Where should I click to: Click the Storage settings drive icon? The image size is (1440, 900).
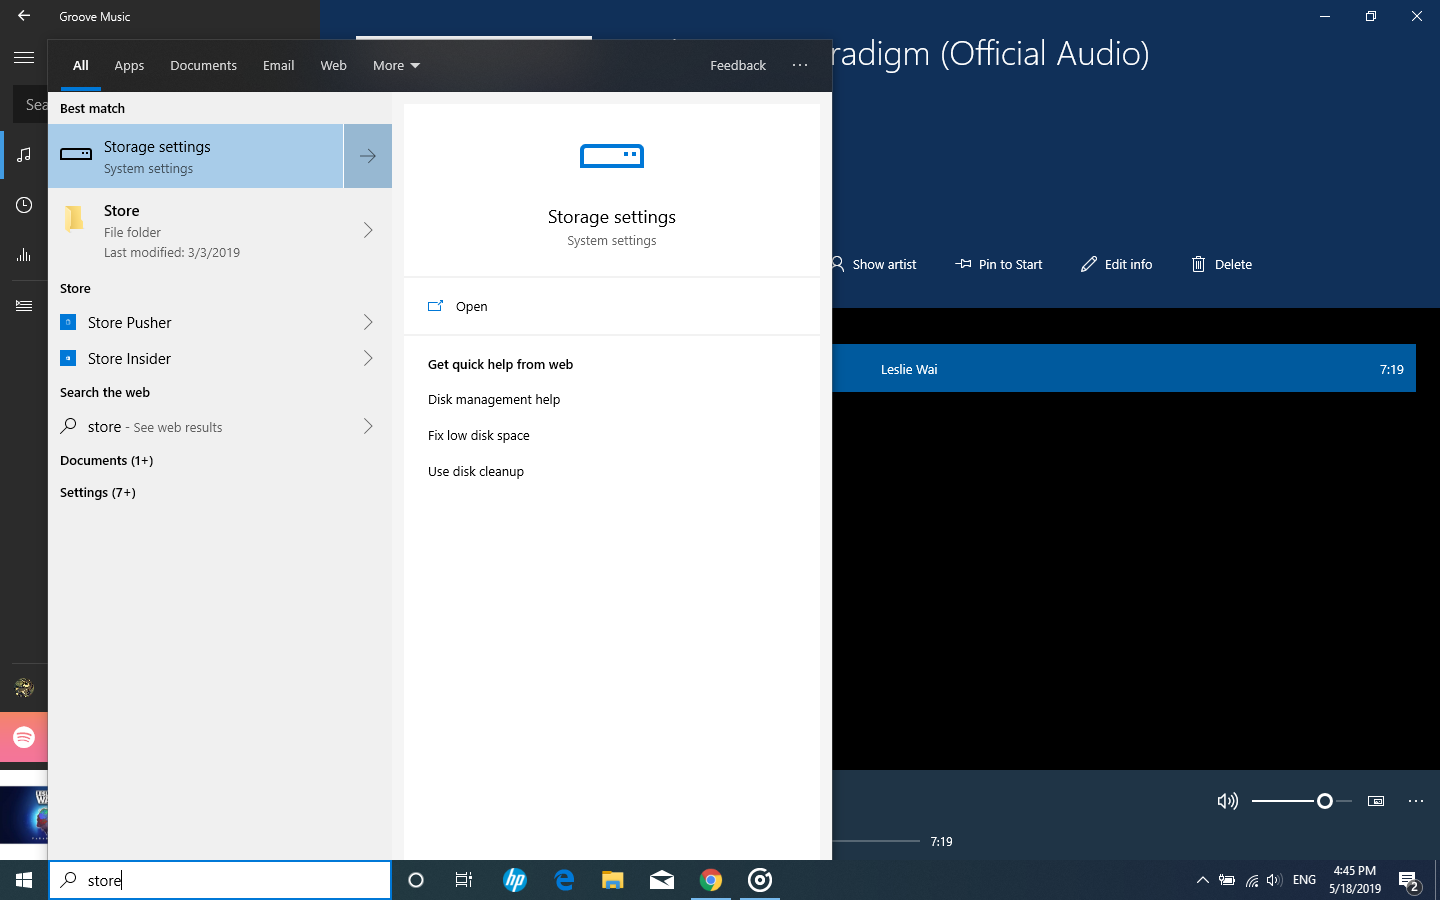[x=612, y=156]
